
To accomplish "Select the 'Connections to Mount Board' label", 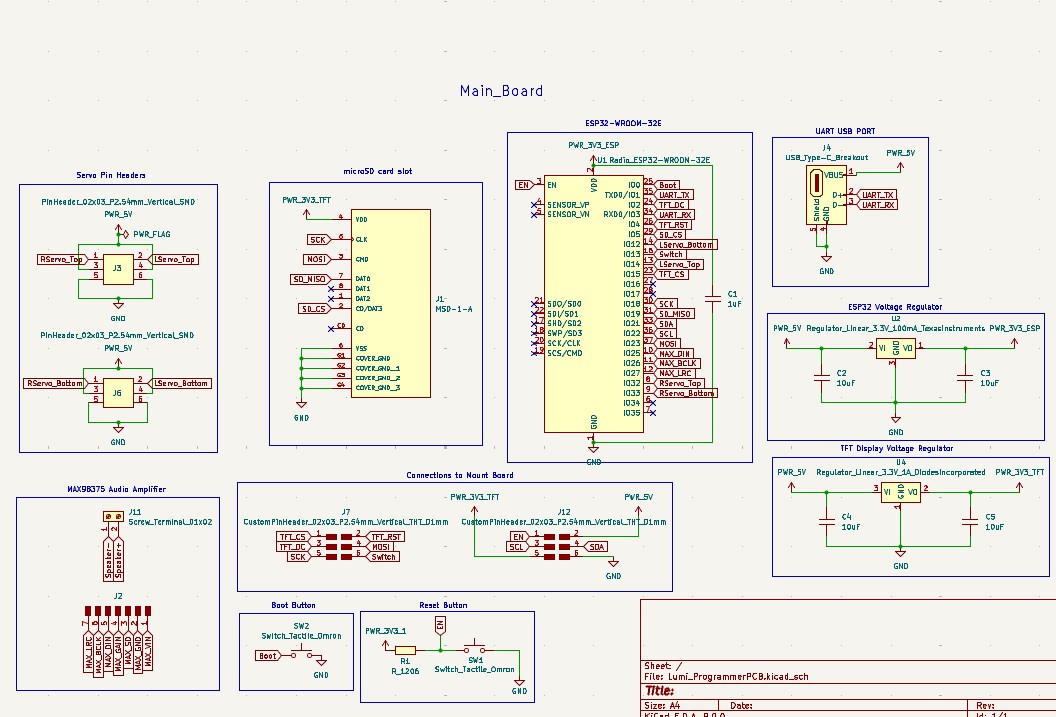I will [459, 475].
